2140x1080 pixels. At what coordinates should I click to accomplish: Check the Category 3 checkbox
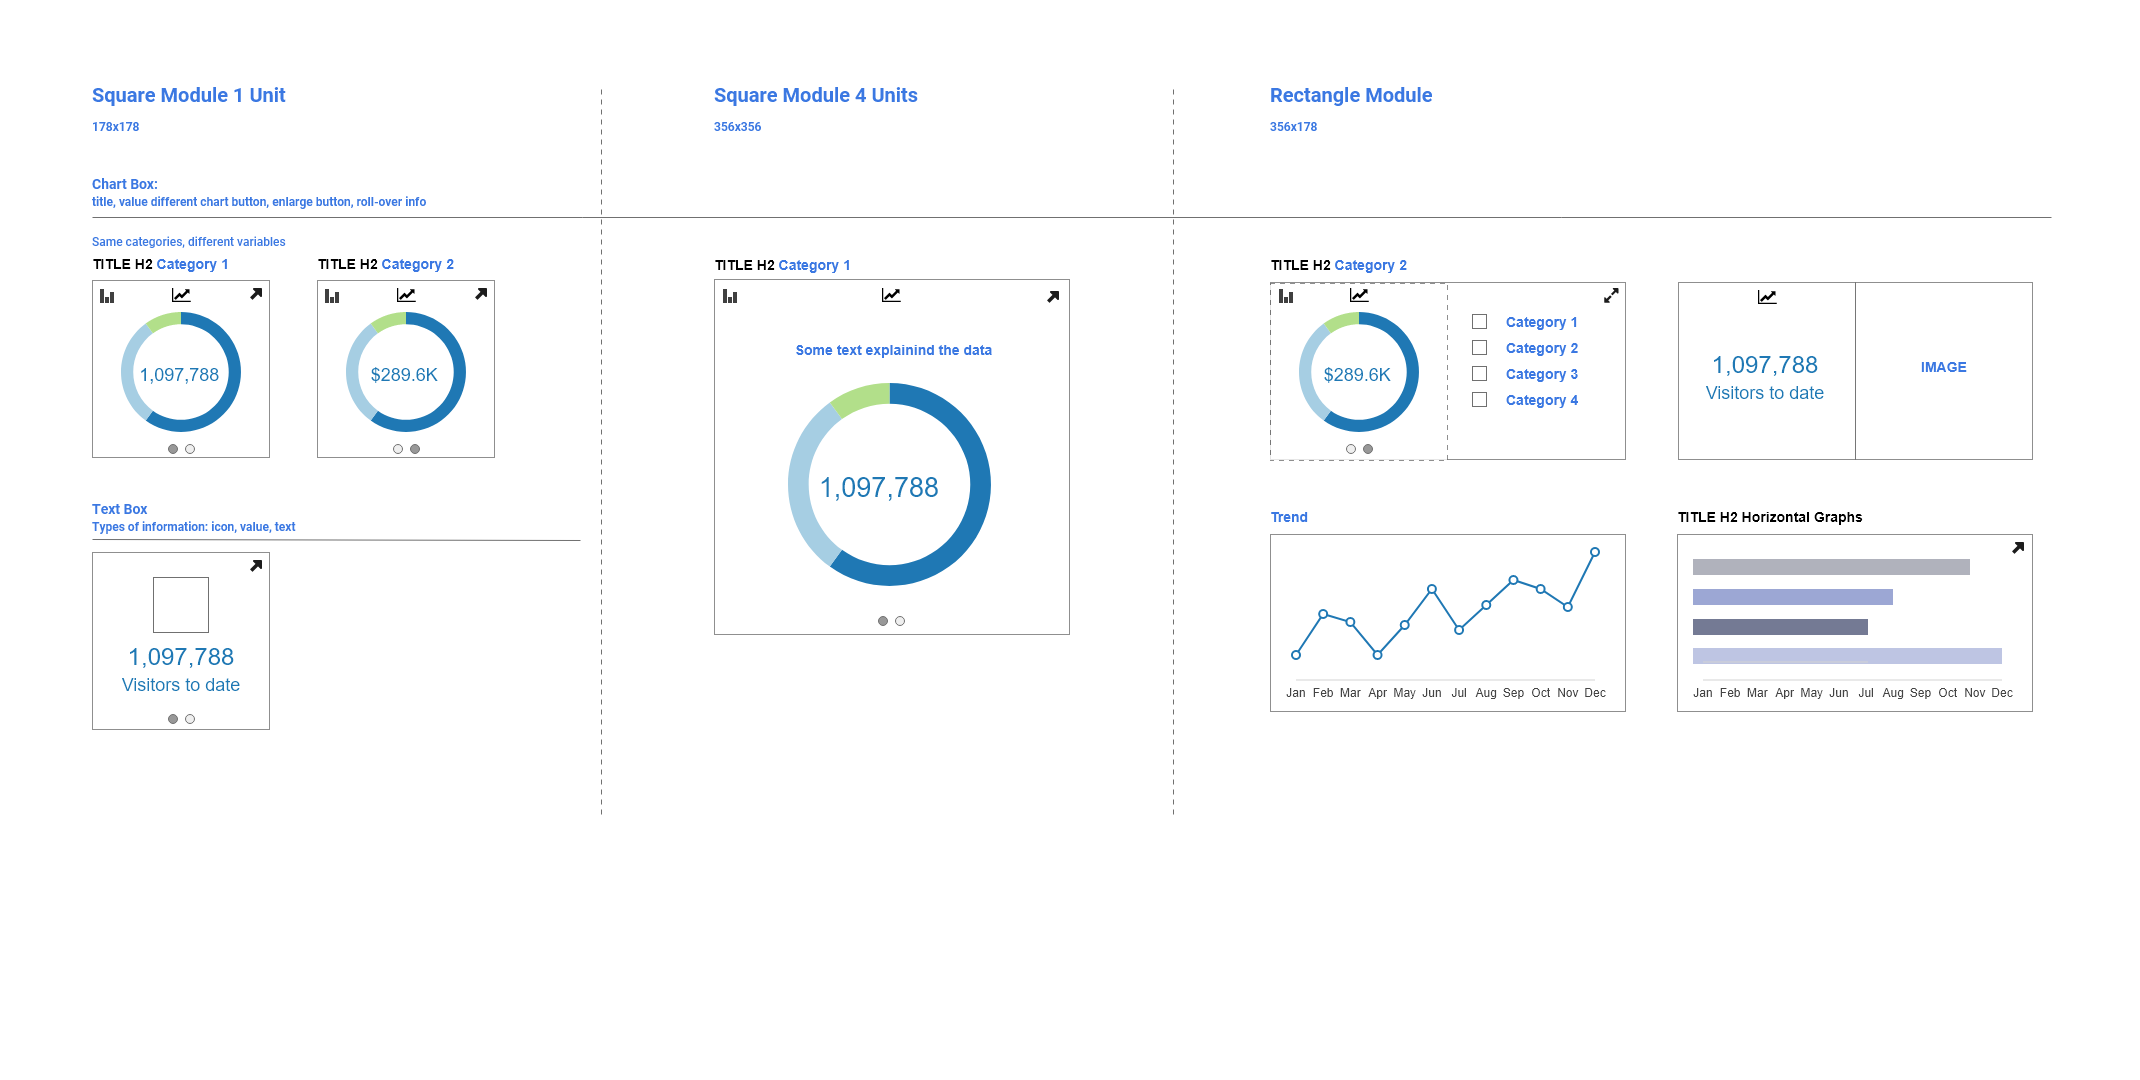1480,374
